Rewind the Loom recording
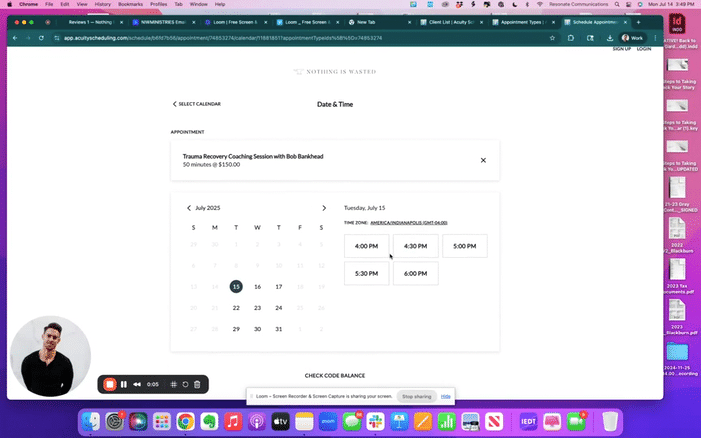Image resolution: width=701 pixels, height=438 pixels. click(x=137, y=384)
